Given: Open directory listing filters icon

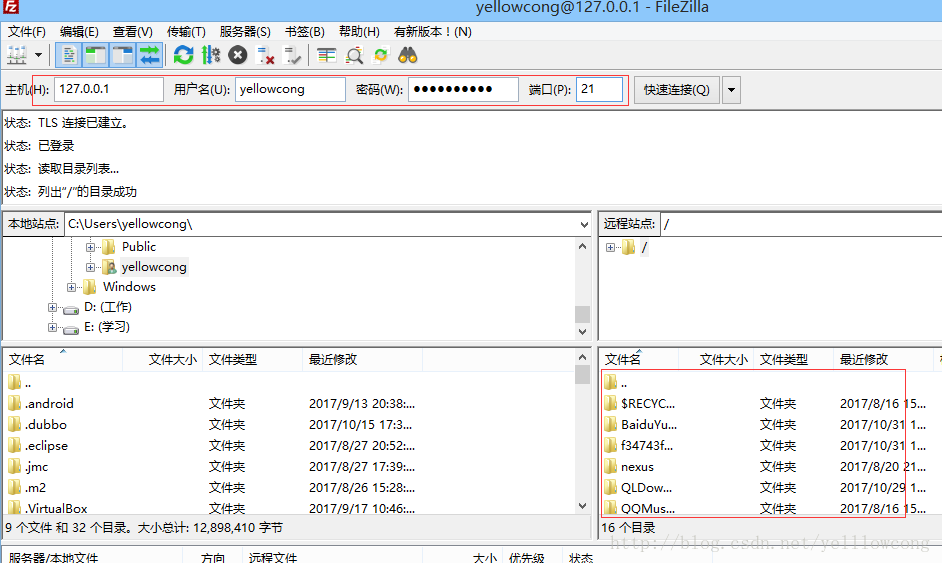Looking at the screenshot, I should click(x=326, y=55).
